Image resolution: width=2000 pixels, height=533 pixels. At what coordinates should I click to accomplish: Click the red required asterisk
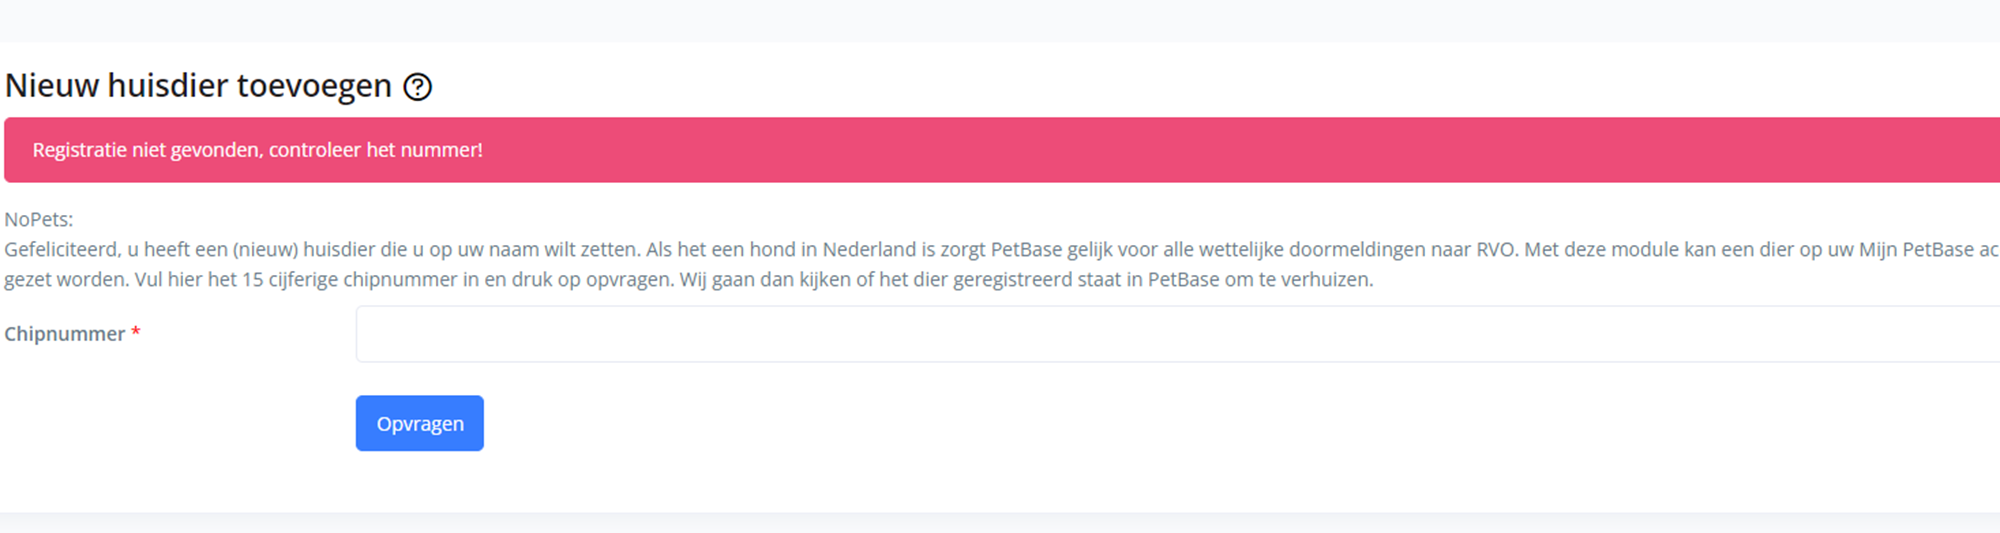136,331
